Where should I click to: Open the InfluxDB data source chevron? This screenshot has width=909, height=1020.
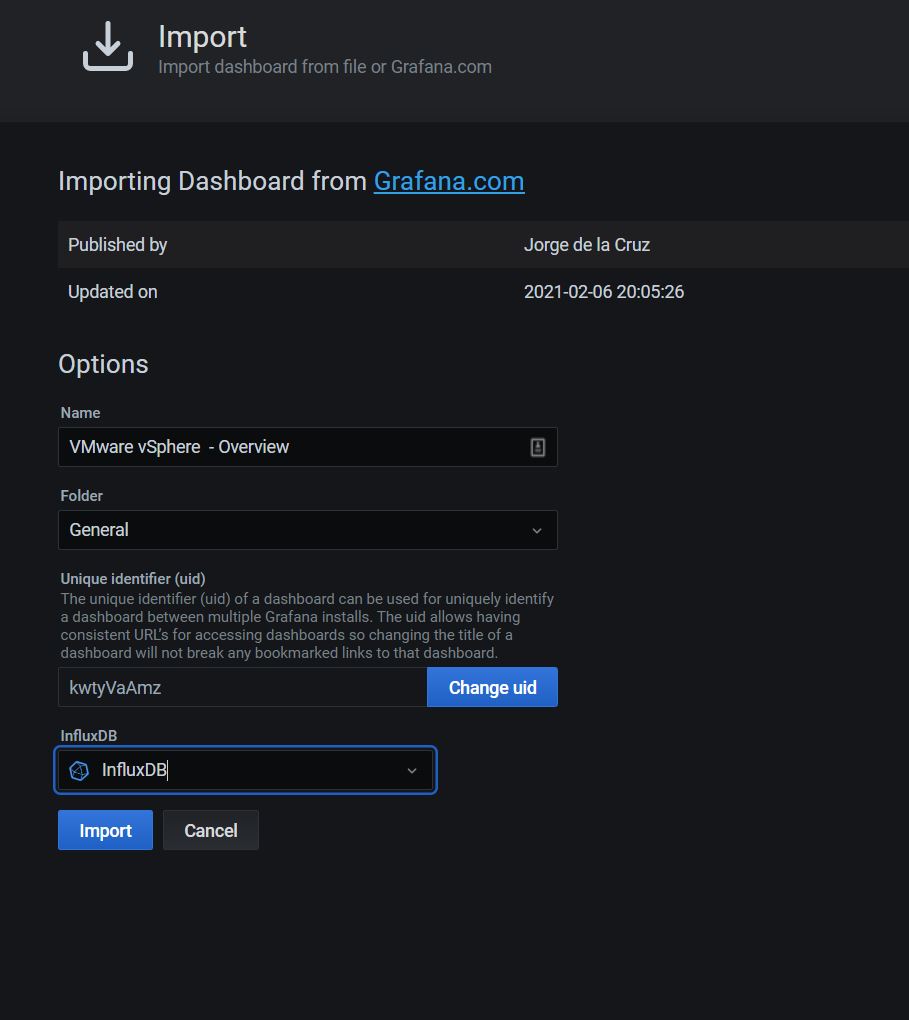(x=412, y=771)
